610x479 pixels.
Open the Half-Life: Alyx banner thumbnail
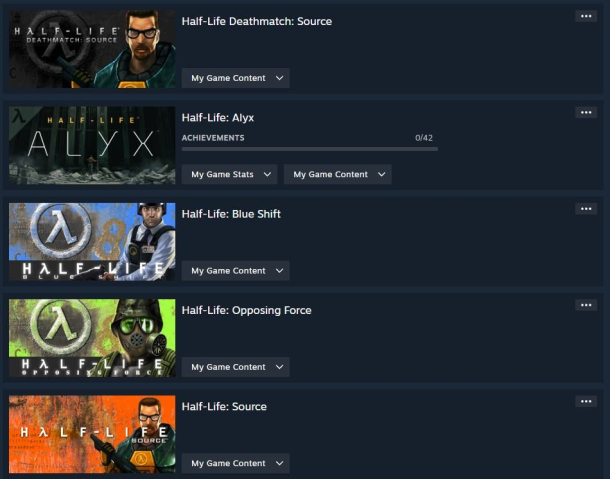(92, 145)
